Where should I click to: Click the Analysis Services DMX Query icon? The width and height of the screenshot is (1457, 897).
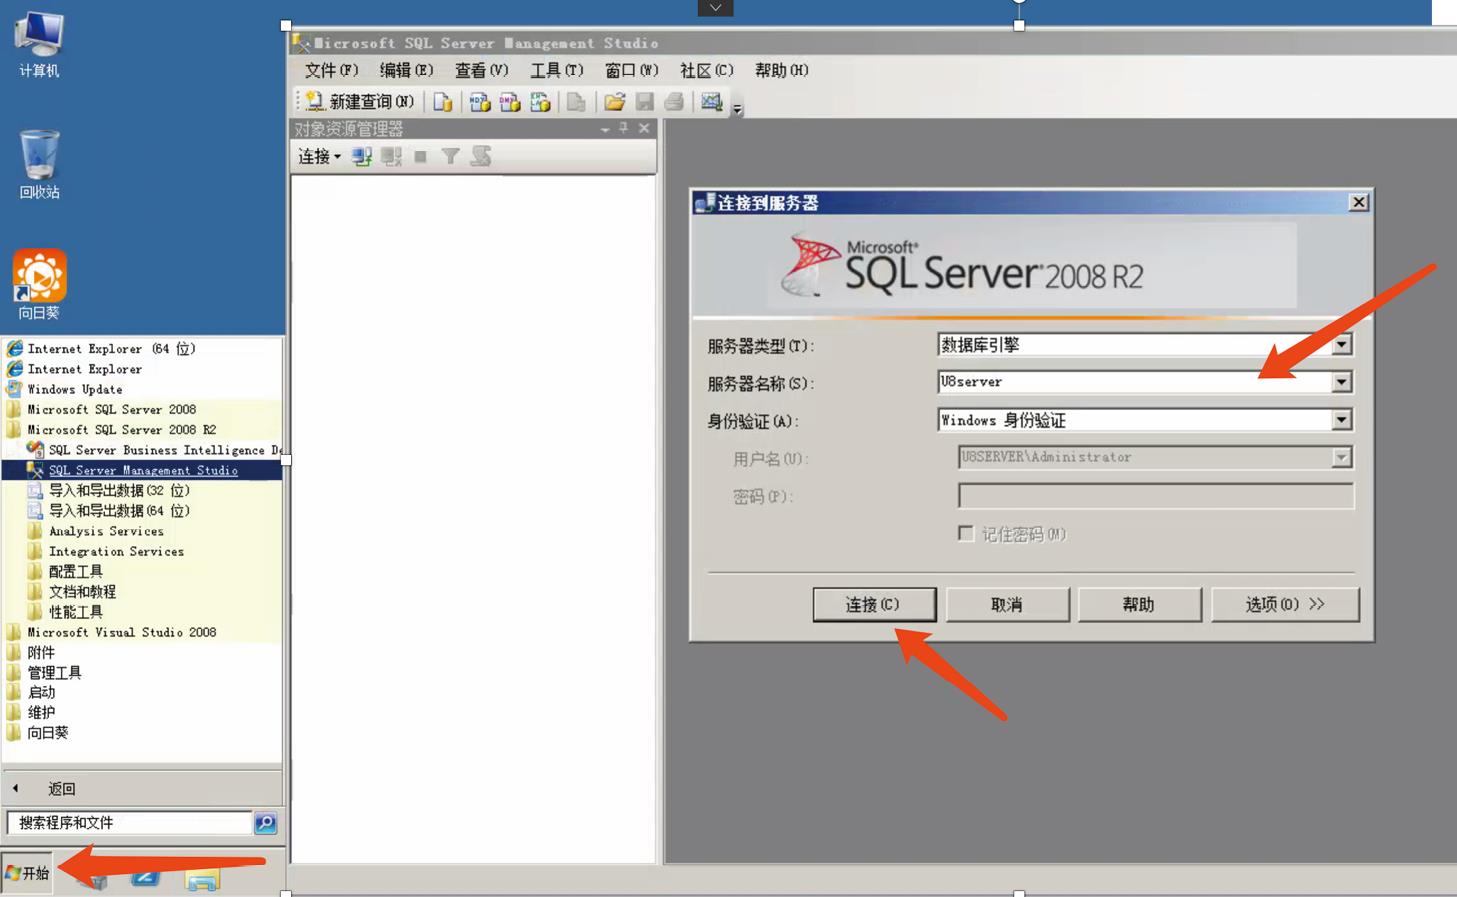[x=510, y=102]
